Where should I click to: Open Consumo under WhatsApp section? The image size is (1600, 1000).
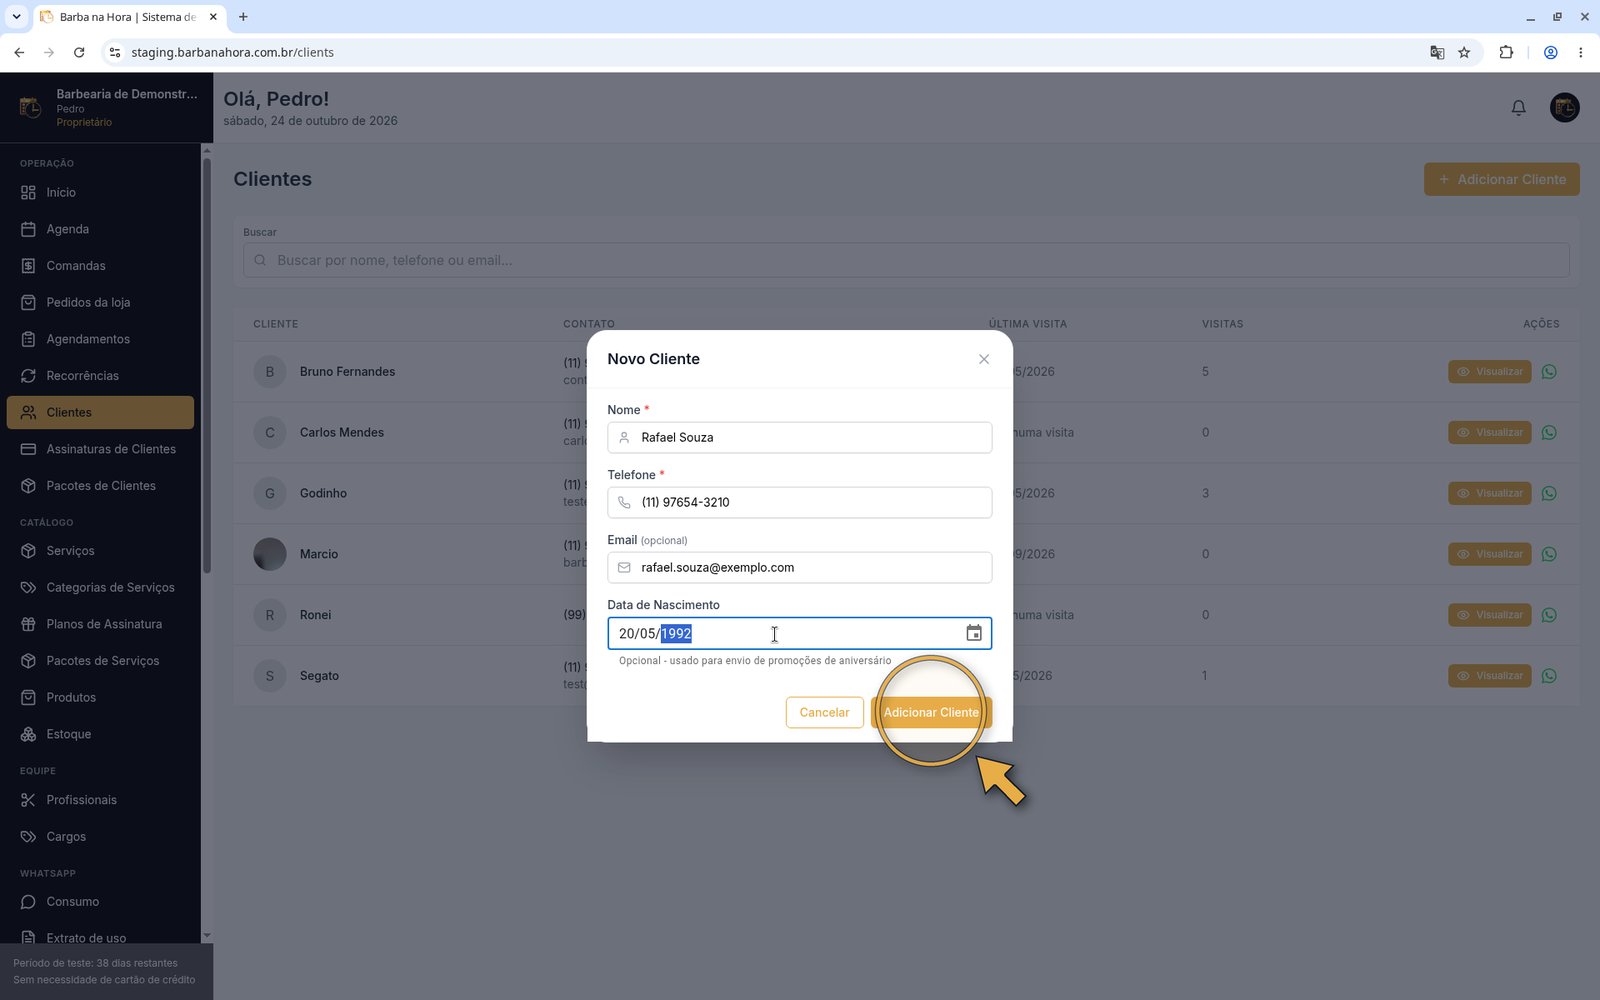coord(100,902)
